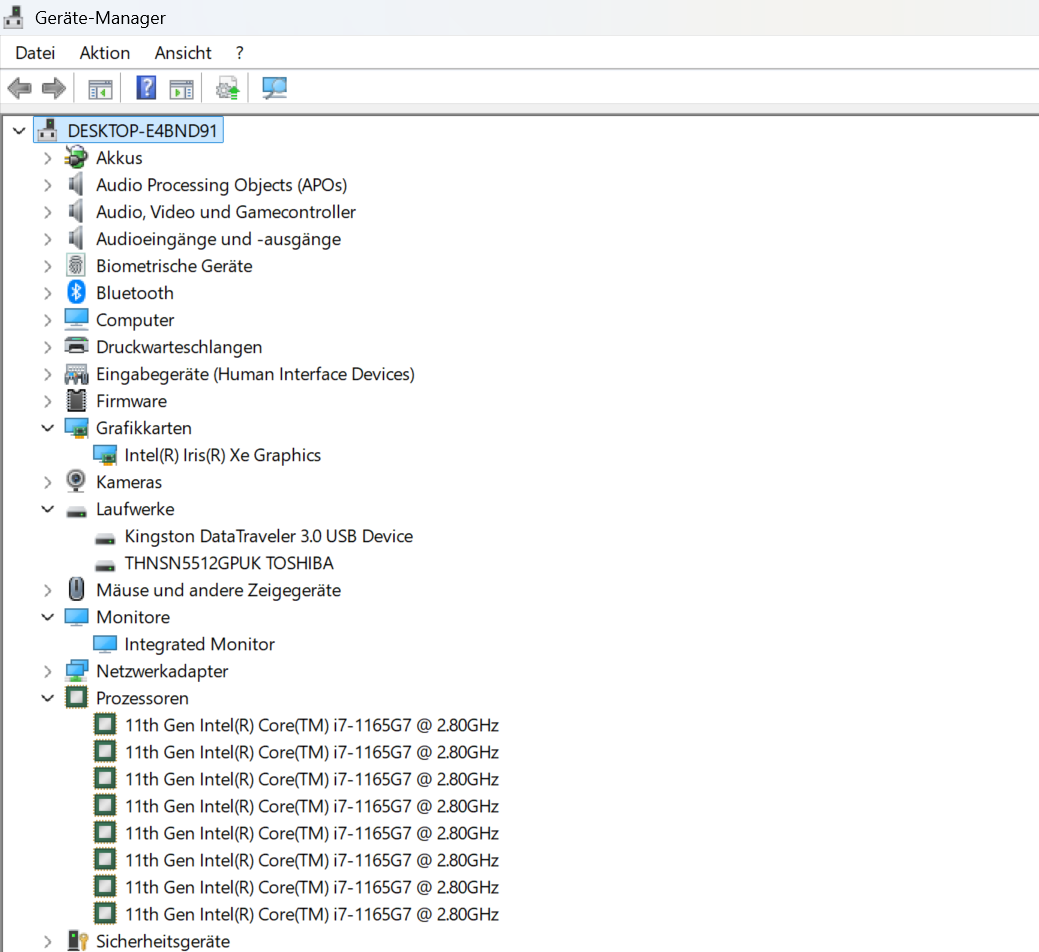This screenshot has width=1039, height=952.
Task: Click the Audioeingänge und -ausgänge speaker icon
Action: [x=76, y=238]
